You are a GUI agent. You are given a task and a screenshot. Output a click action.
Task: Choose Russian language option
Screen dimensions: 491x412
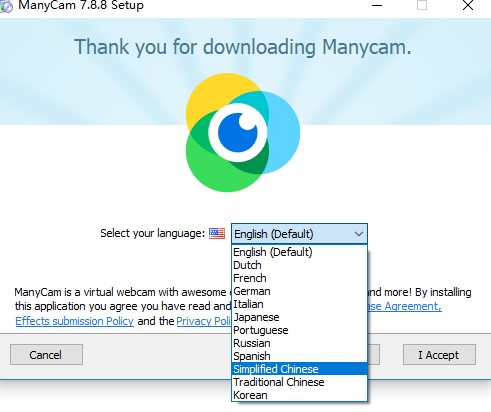(299, 343)
